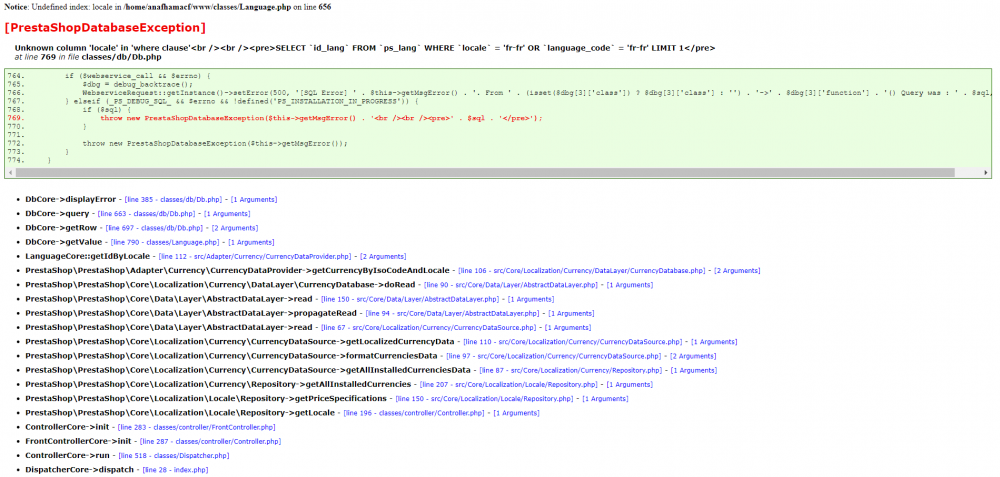Open the line 28 index.php link
The height and width of the screenshot is (477, 1000).
point(176,470)
